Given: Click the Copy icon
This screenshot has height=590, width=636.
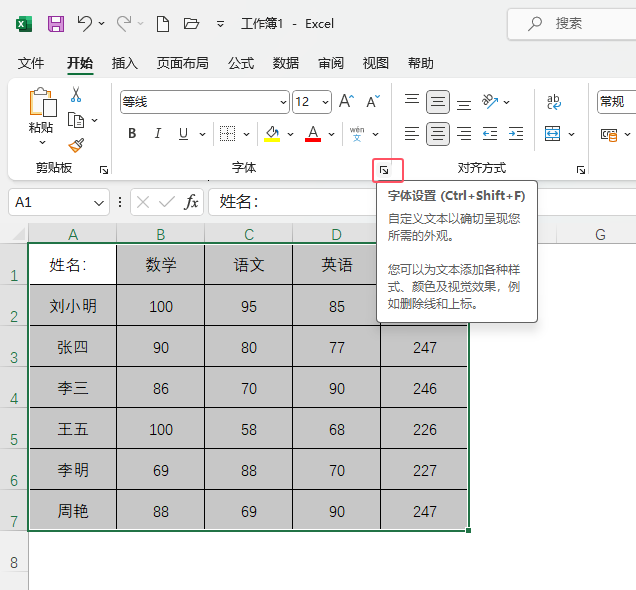Looking at the screenshot, I should [76, 120].
